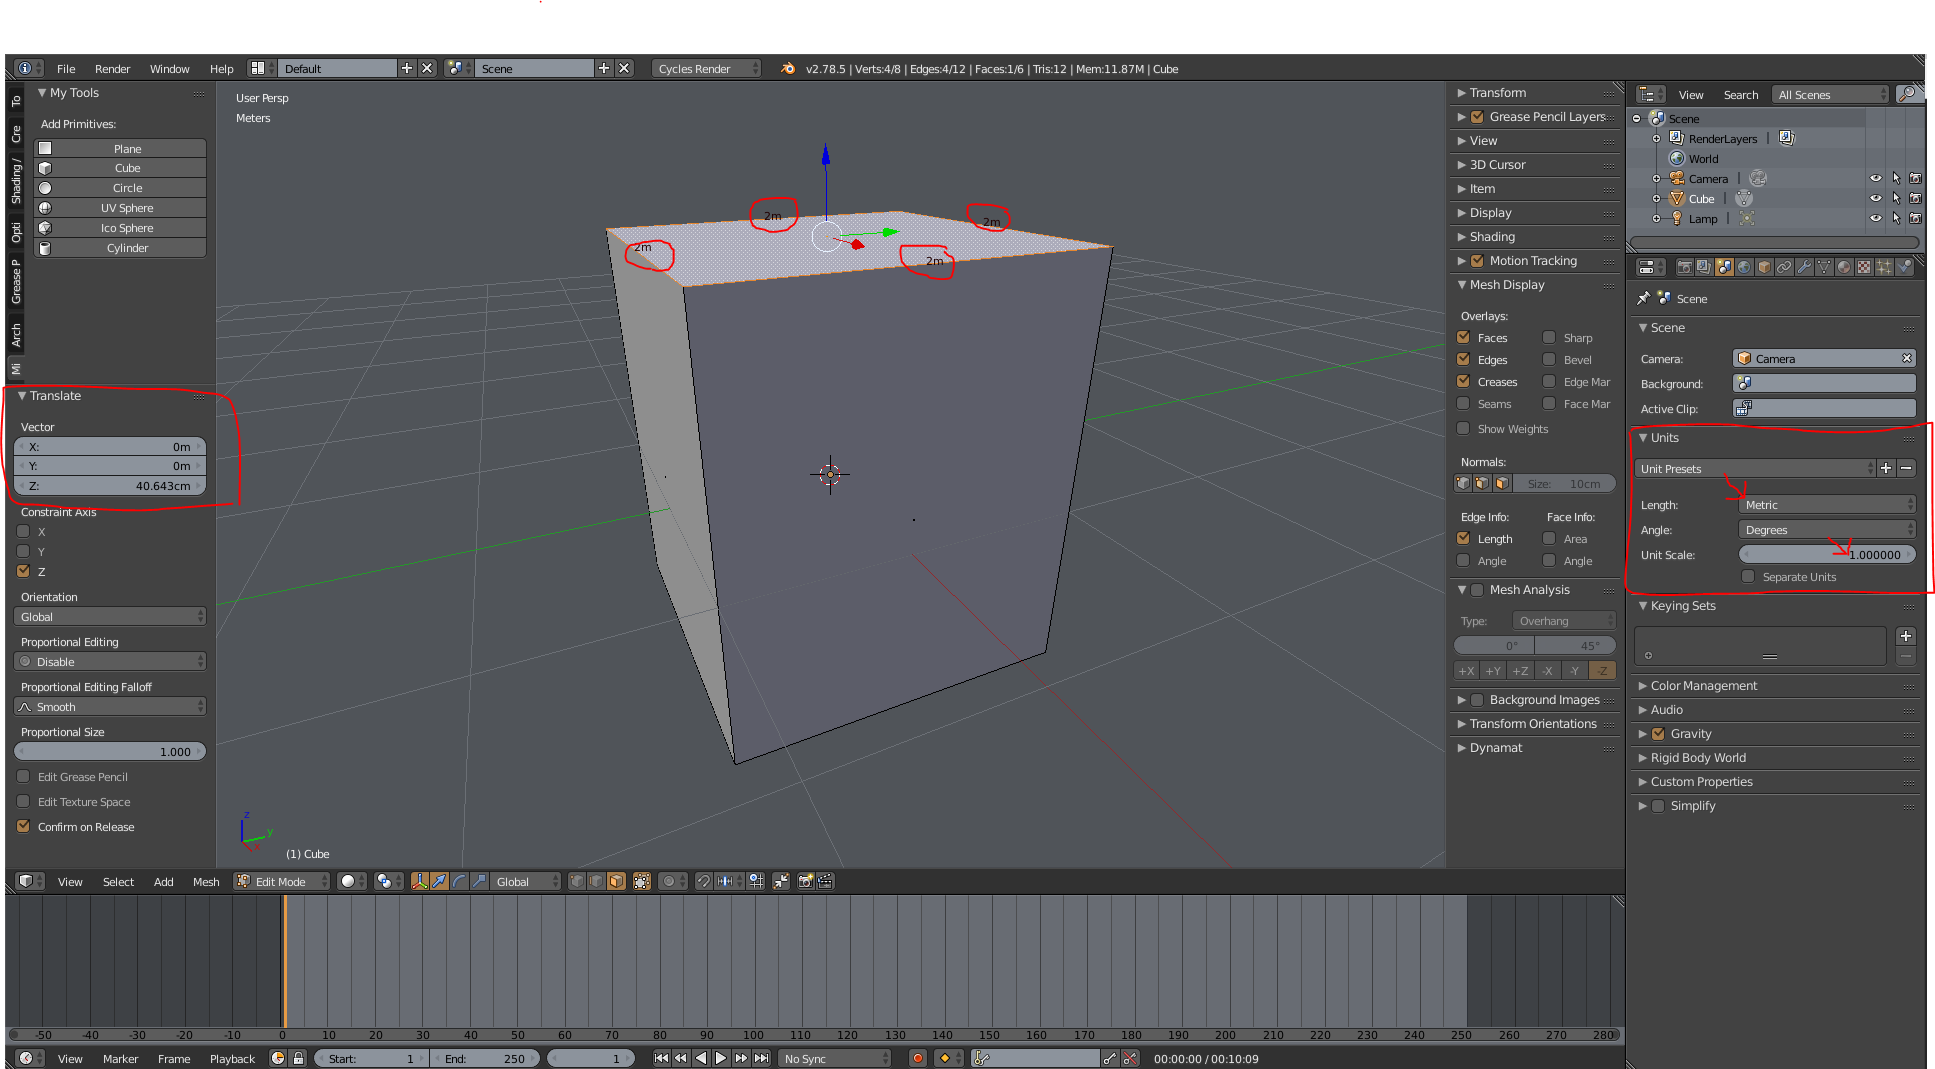Click the play animation button
This screenshot has height=1069, width=1935.
[721, 1058]
